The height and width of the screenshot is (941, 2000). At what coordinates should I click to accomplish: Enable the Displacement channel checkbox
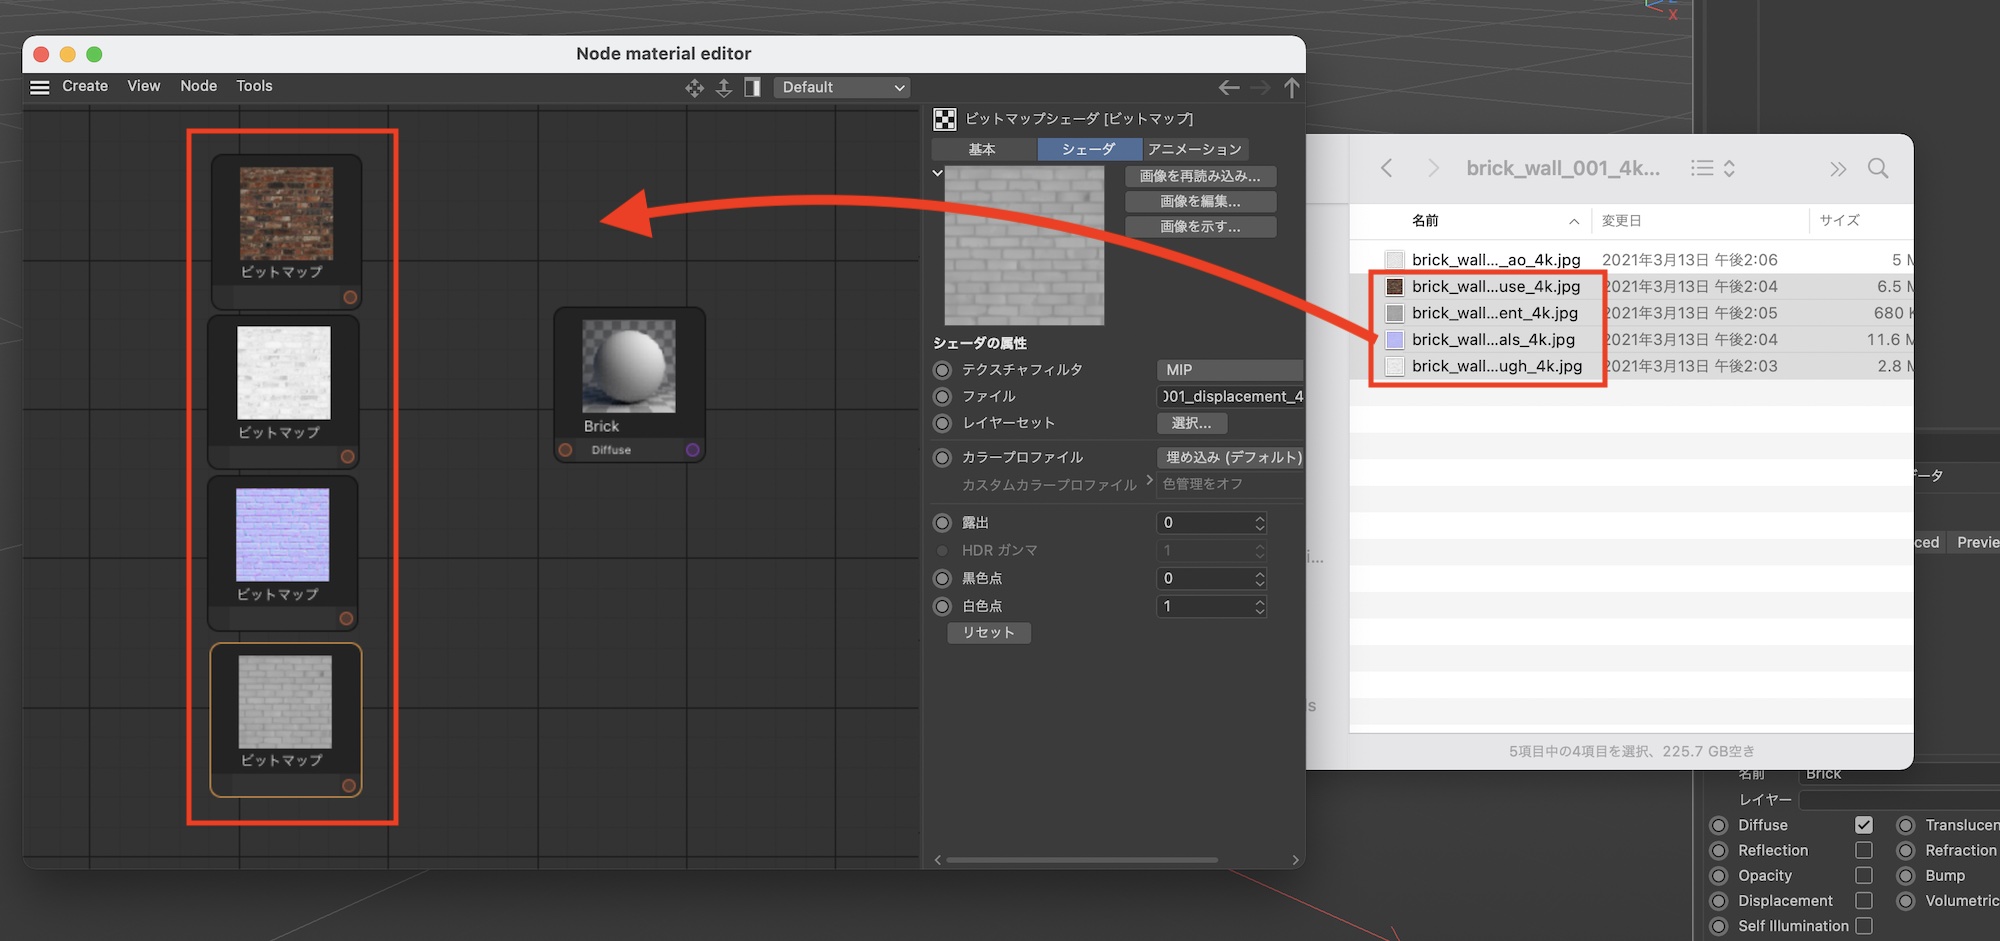coord(1863,900)
